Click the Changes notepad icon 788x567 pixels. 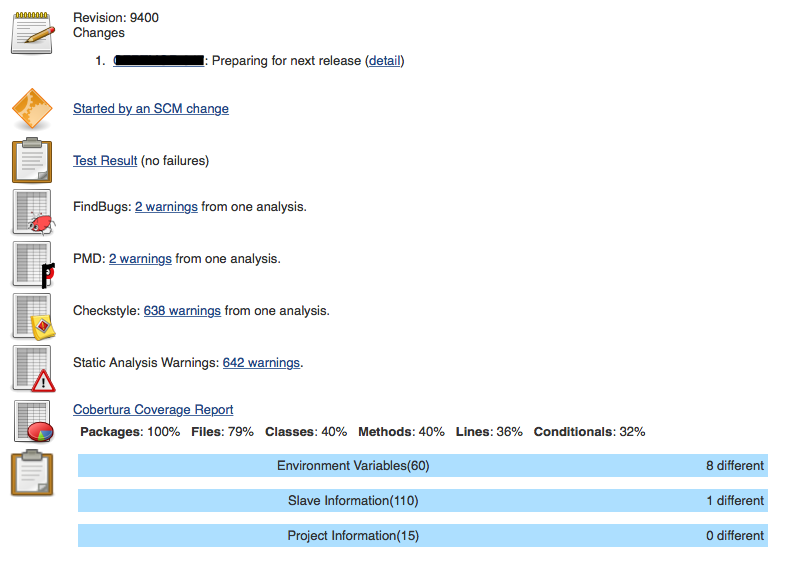(32, 32)
